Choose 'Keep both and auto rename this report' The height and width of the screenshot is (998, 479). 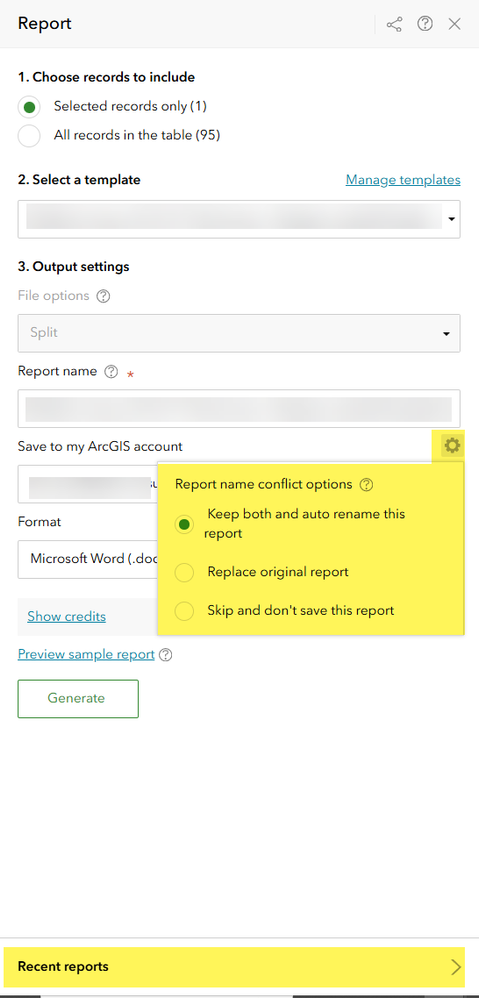(184, 524)
